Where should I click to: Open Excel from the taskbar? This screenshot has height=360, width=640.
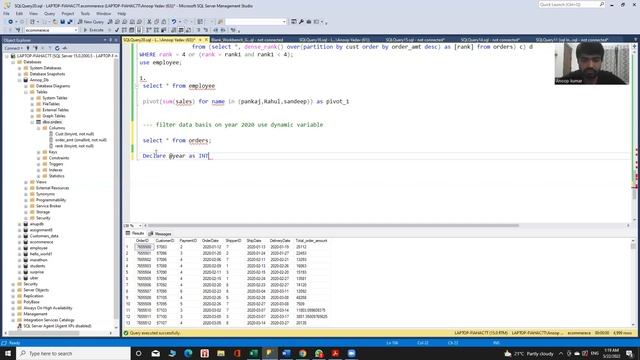(253, 353)
